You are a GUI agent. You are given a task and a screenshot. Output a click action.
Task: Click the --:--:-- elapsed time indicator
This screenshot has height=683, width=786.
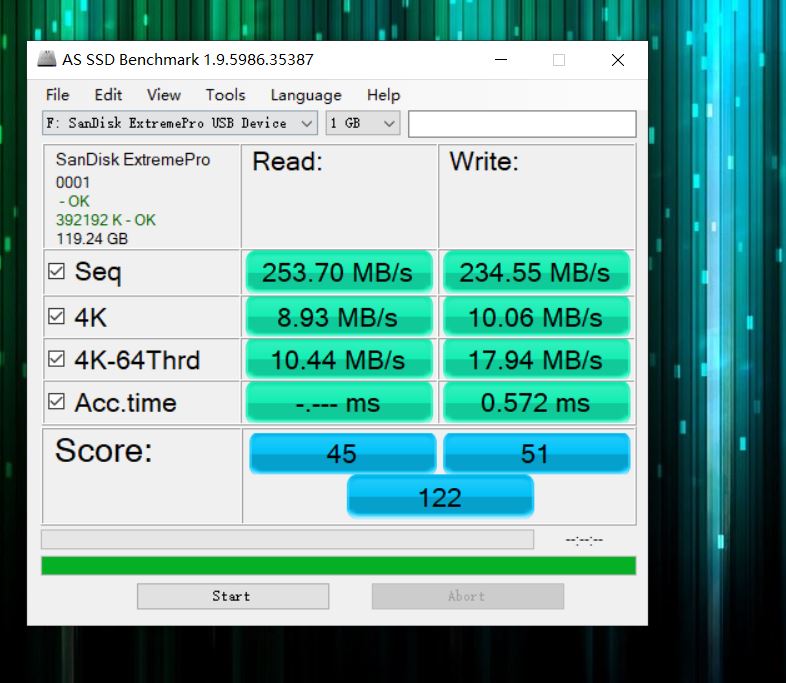click(x=584, y=540)
